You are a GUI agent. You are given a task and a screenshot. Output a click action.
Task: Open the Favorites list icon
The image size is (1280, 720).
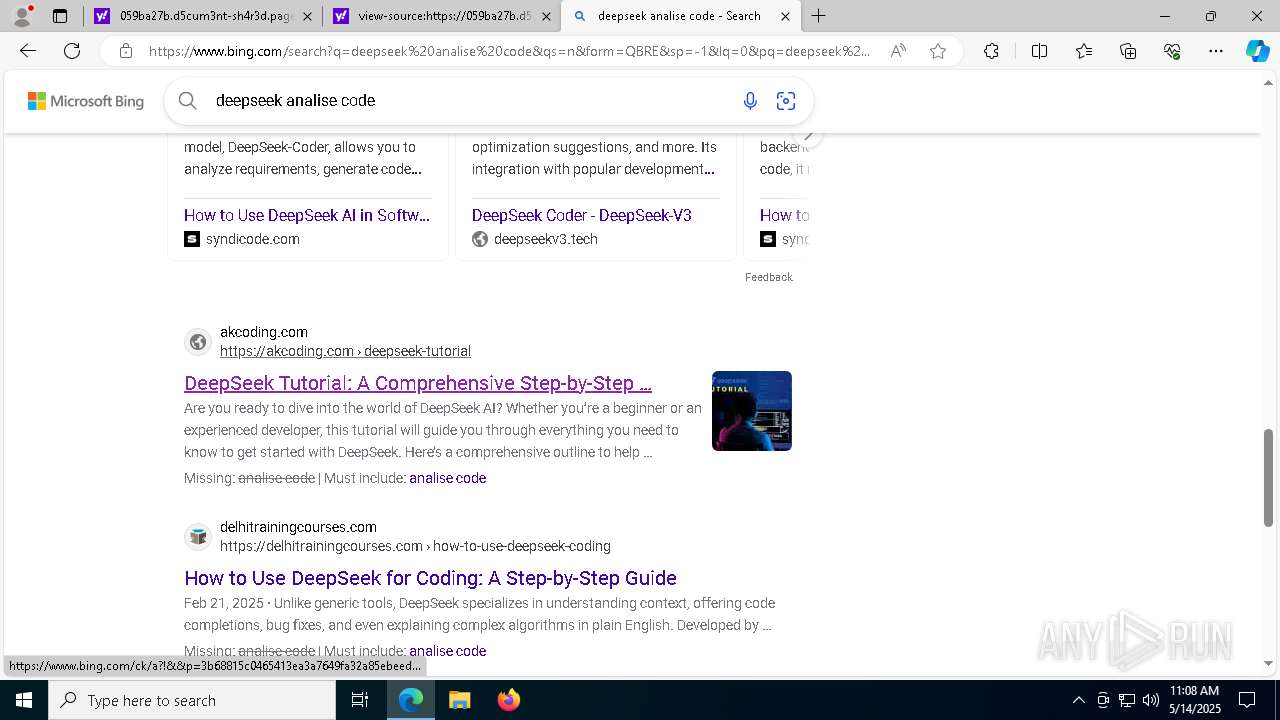pyautogui.click(x=1084, y=51)
